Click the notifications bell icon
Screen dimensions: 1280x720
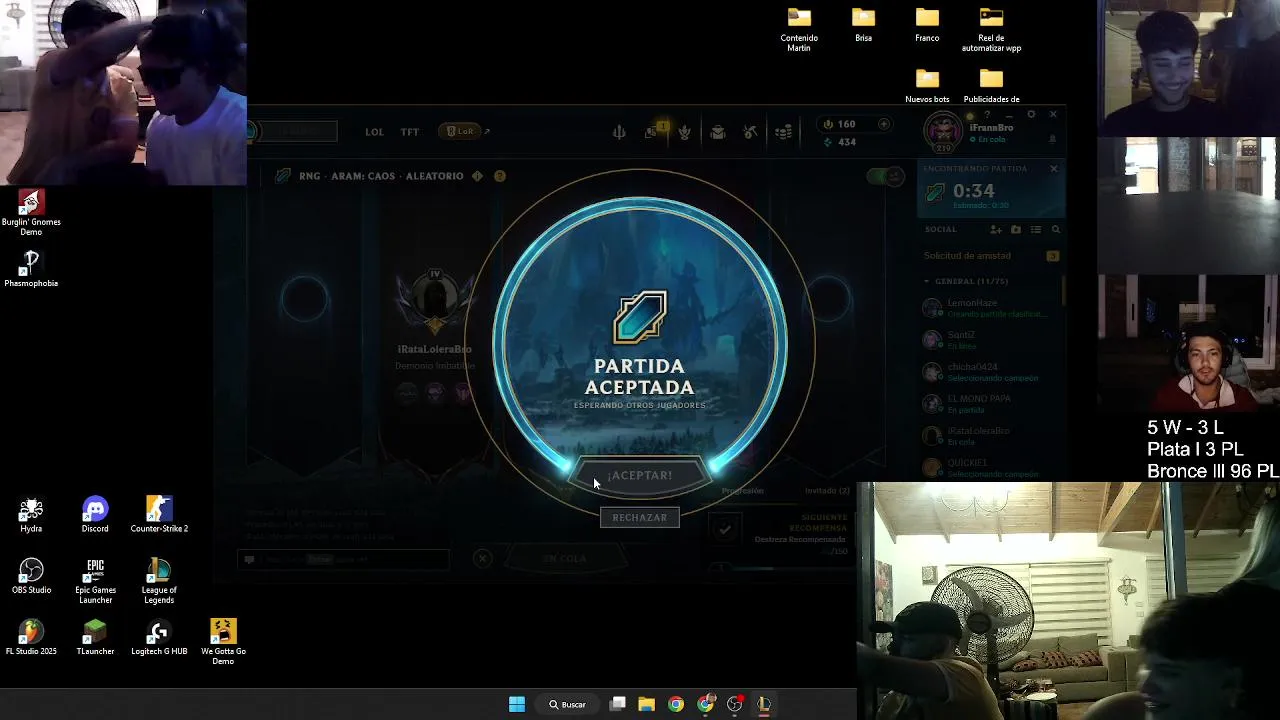1052,140
